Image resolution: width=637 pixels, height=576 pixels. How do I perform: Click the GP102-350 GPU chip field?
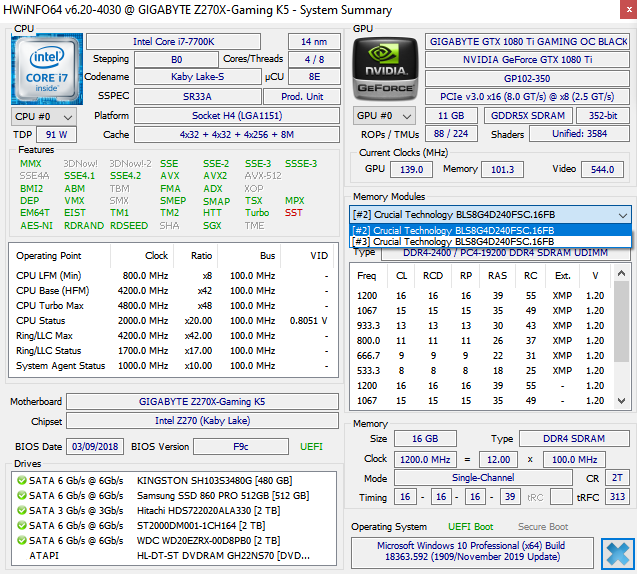pyautogui.click(x=527, y=78)
